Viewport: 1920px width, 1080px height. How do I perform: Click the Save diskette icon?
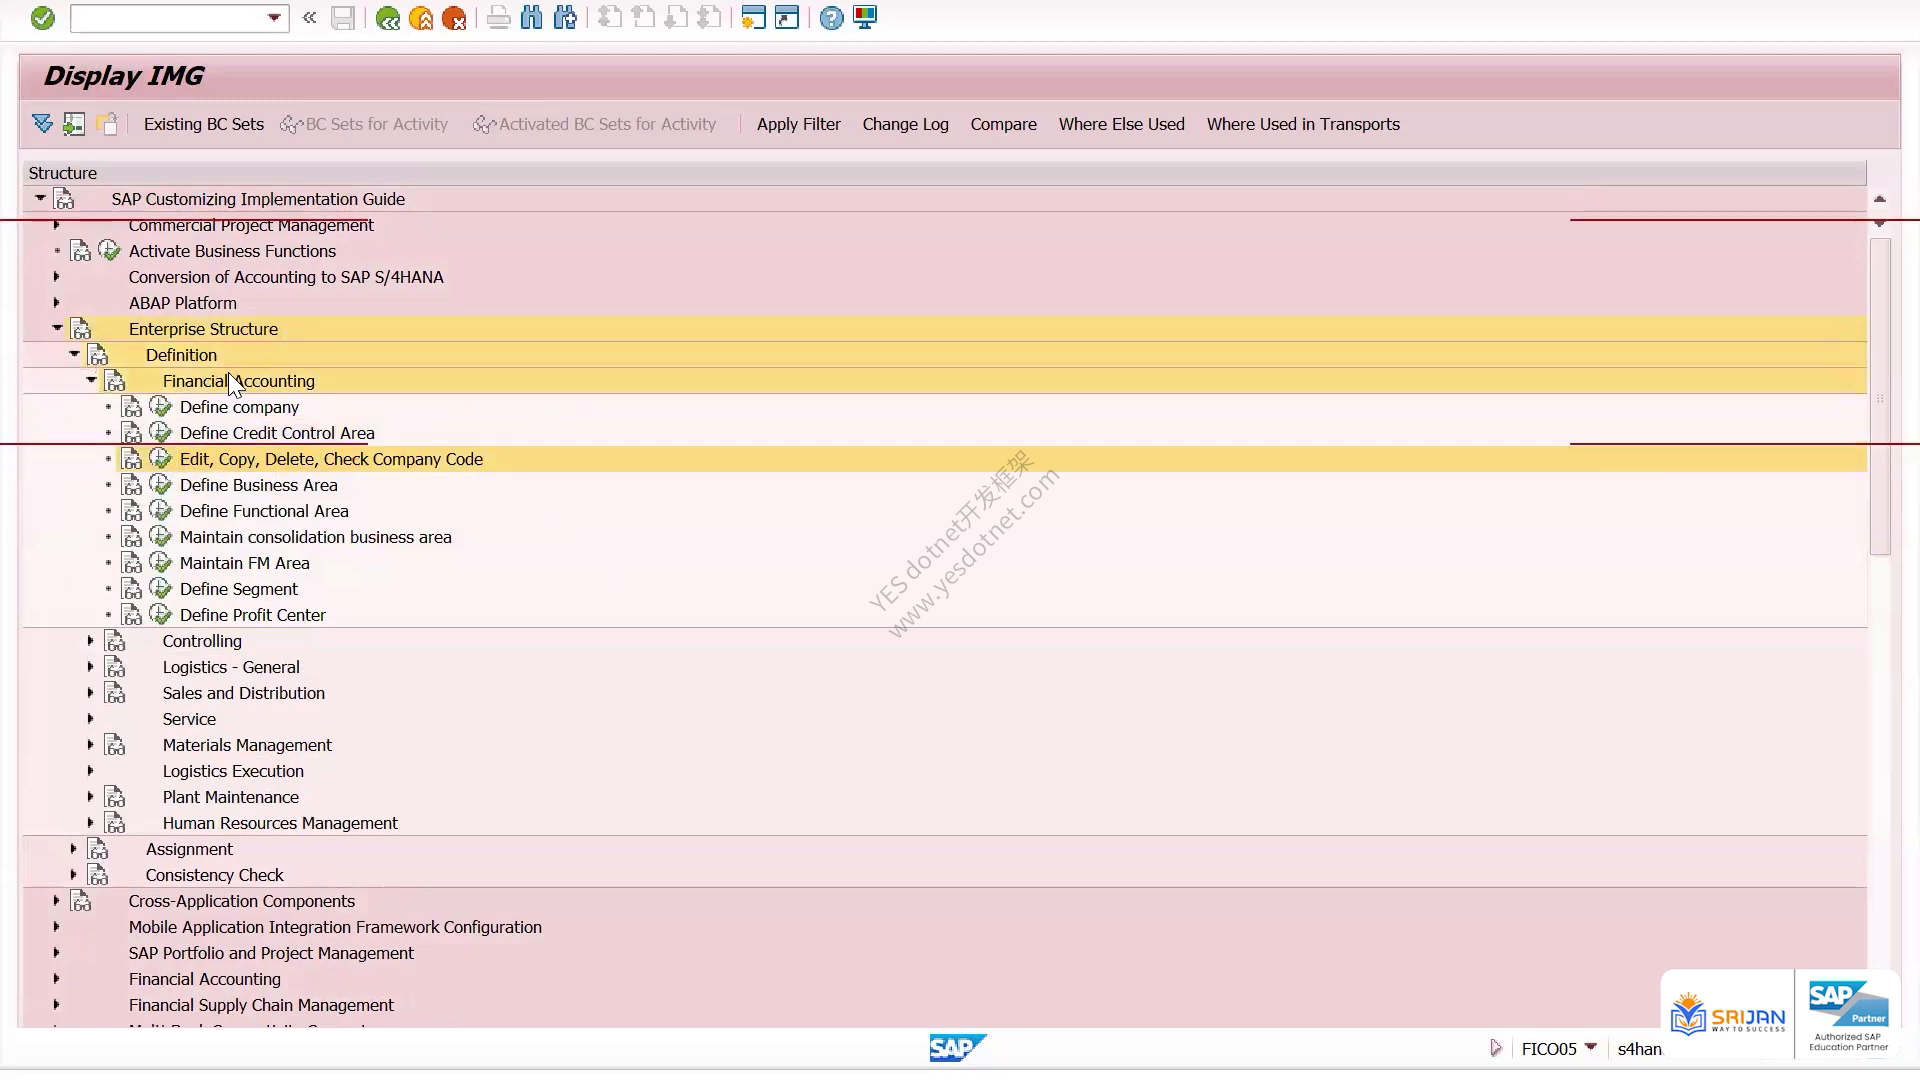tap(343, 18)
